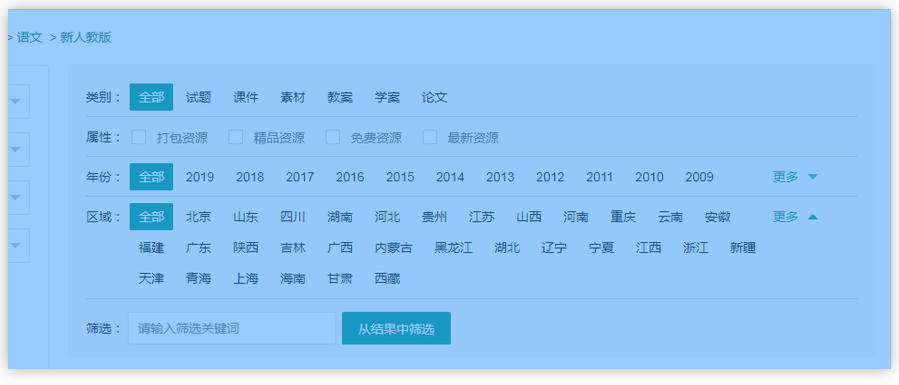Viewport: 899px width, 385px height.
Task: Filter by year 2010
Action: pyautogui.click(x=649, y=177)
